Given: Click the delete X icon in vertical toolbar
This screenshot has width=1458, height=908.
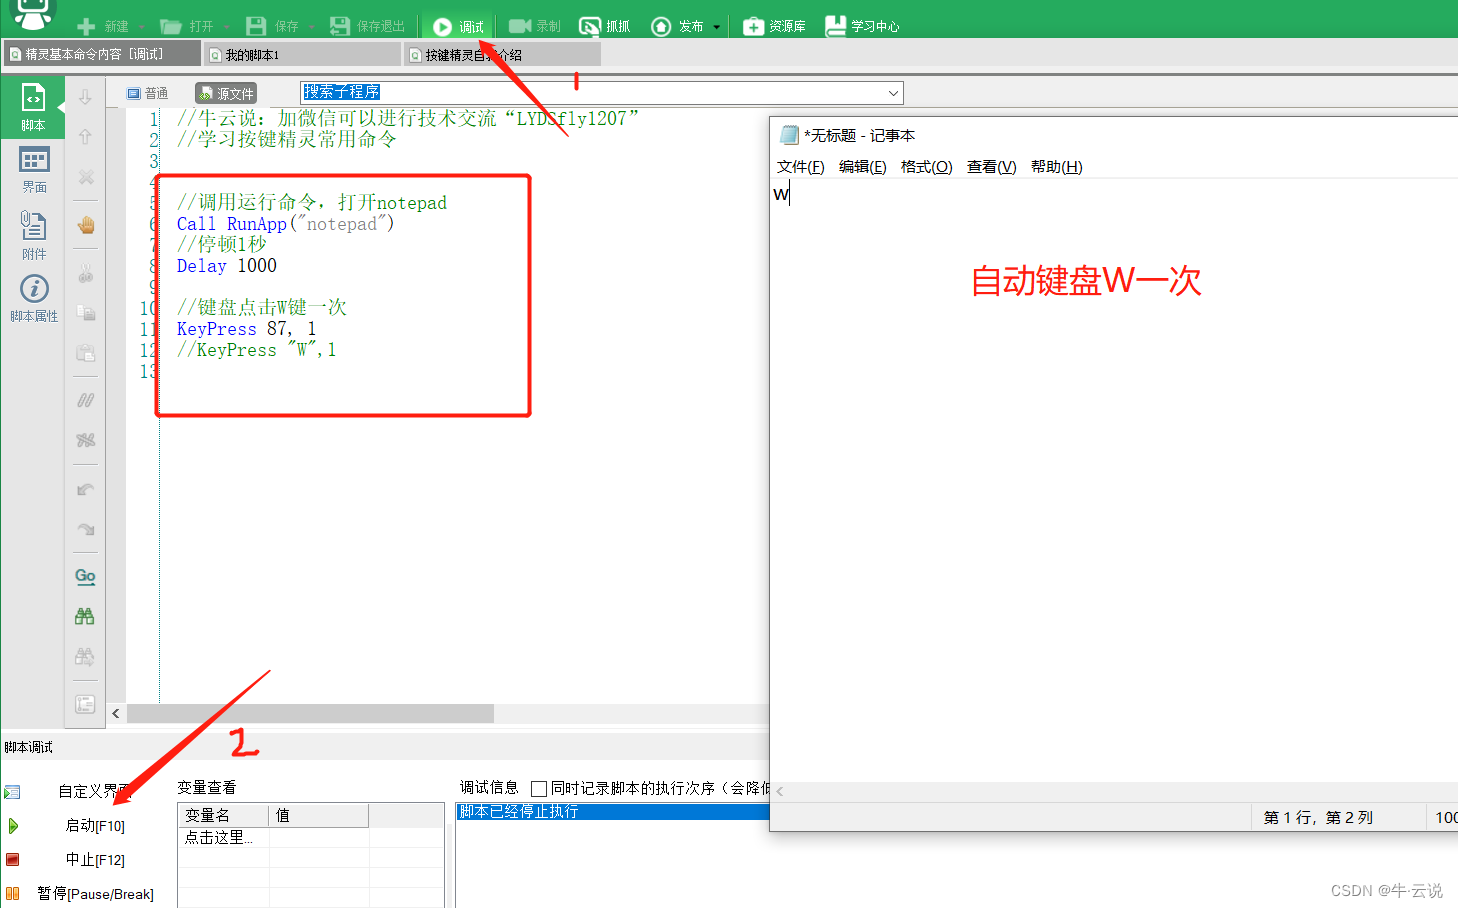Looking at the screenshot, I should 85,176.
